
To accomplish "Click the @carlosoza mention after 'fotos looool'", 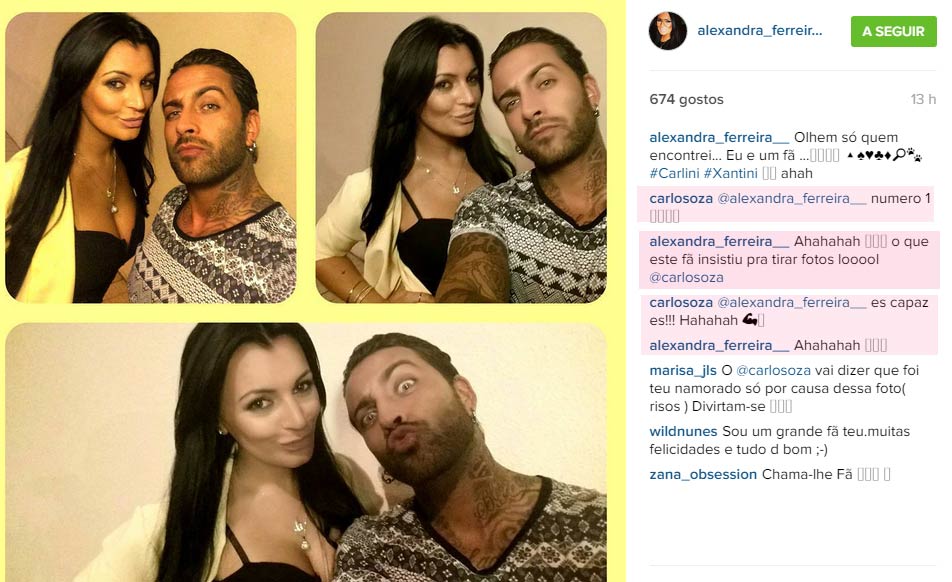I will 686,277.
